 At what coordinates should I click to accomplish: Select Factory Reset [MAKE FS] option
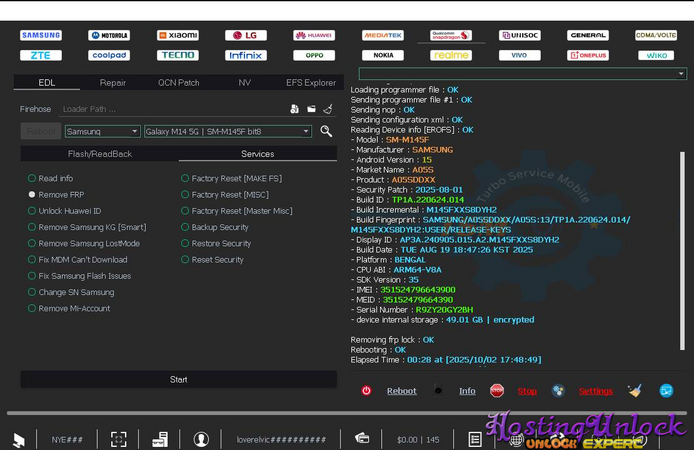coord(185,178)
